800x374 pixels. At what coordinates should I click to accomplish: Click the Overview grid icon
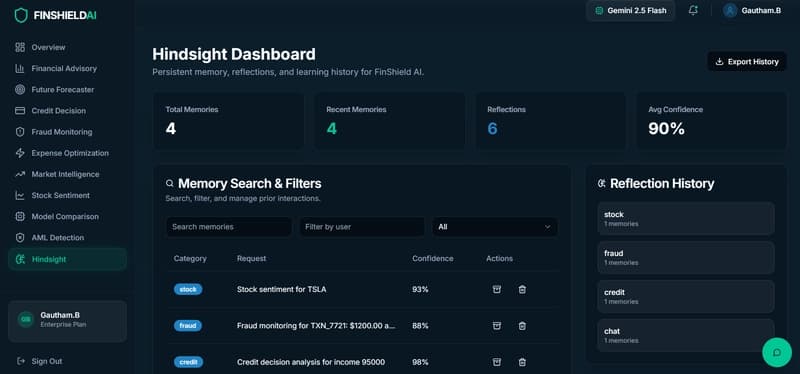(x=20, y=47)
